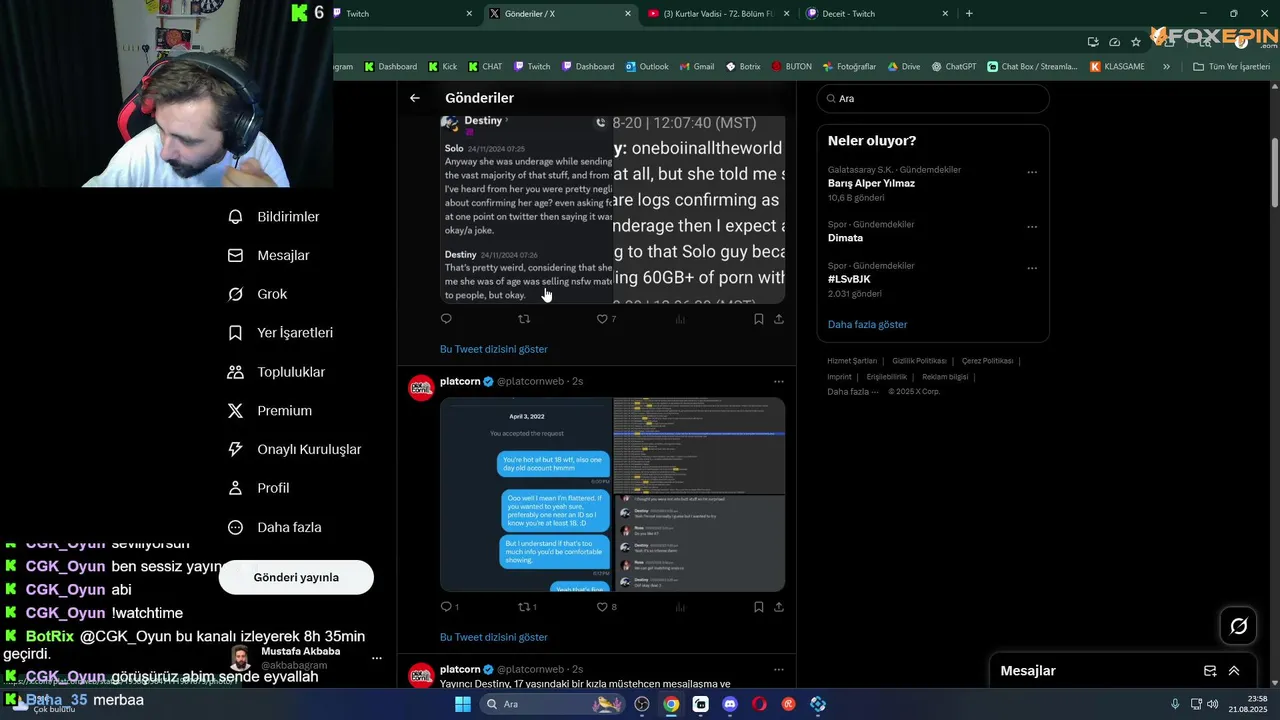View analytics of the Destiny screenshot tweet

(x=680, y=319)
